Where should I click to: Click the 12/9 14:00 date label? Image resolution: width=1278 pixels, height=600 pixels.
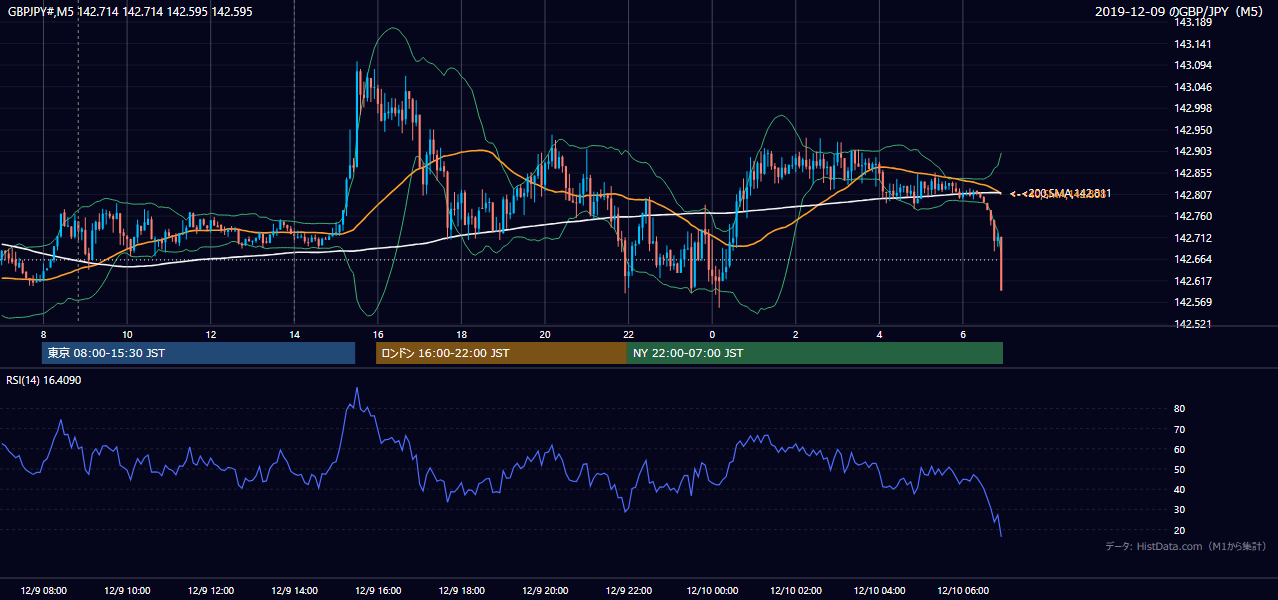[294, 590]
